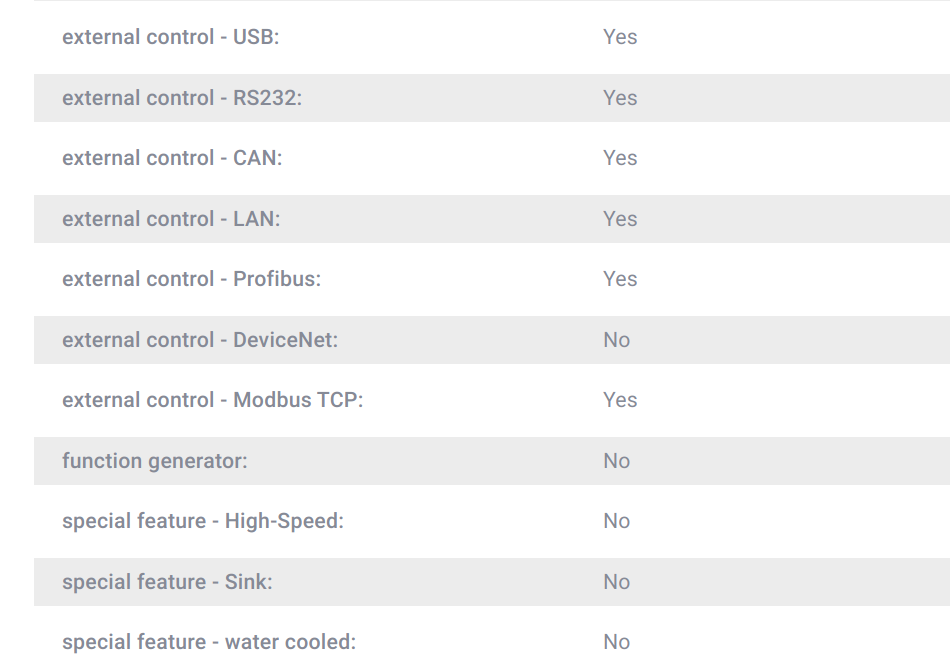The height and width of the screenshot is (672, 950).
Task: Select the No value for DeviceNet
Action: coord(616,340)
